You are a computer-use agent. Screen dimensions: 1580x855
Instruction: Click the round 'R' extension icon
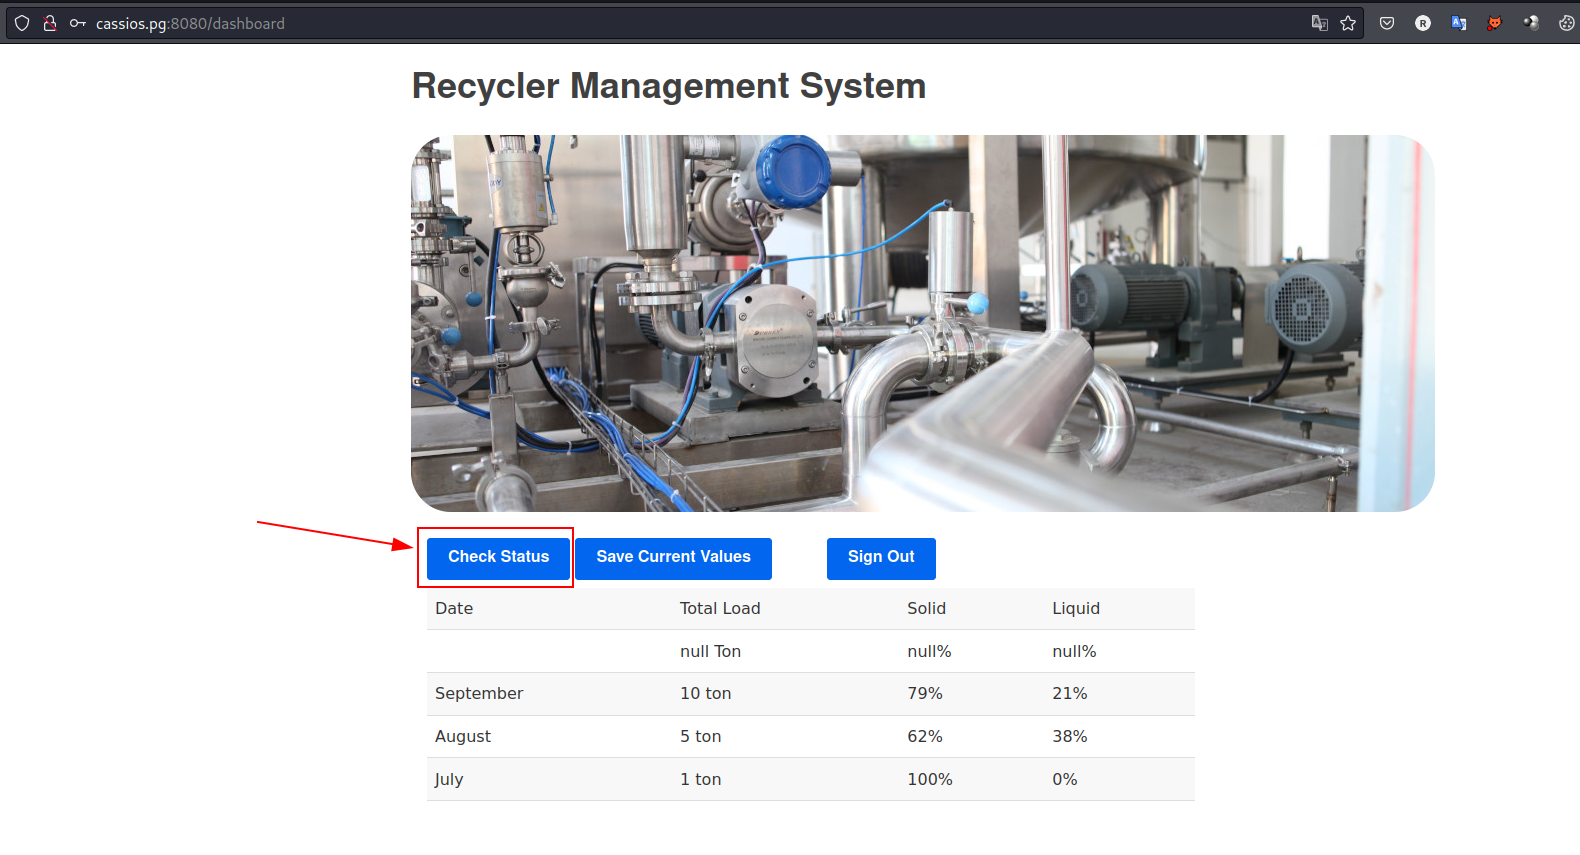(x=1423, y=23)
